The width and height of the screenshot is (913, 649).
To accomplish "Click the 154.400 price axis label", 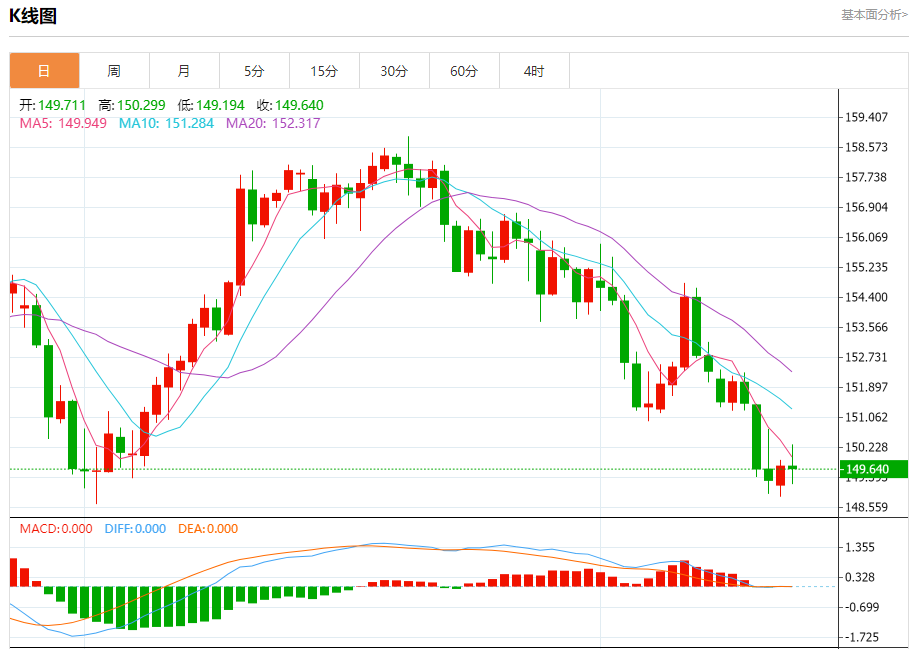I will (x=866, y=297).
